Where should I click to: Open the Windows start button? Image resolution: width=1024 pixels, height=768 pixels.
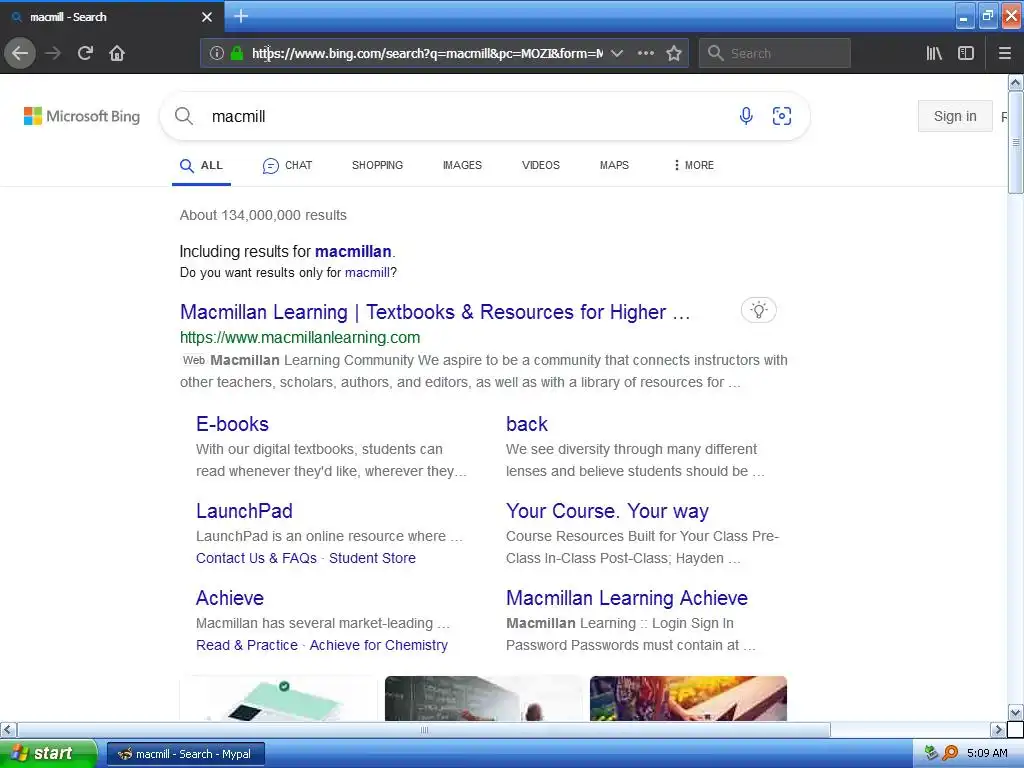[47, 754]
